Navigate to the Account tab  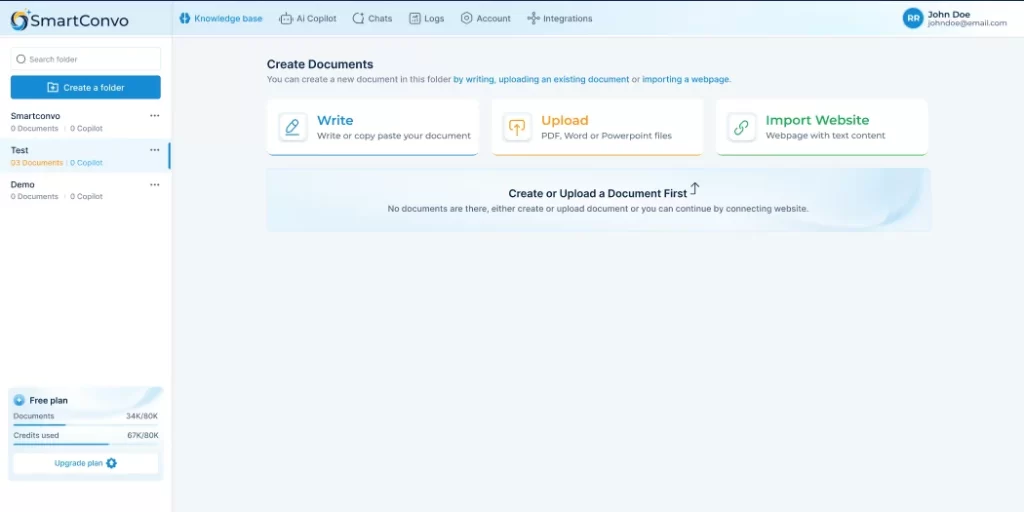[485, 18]
